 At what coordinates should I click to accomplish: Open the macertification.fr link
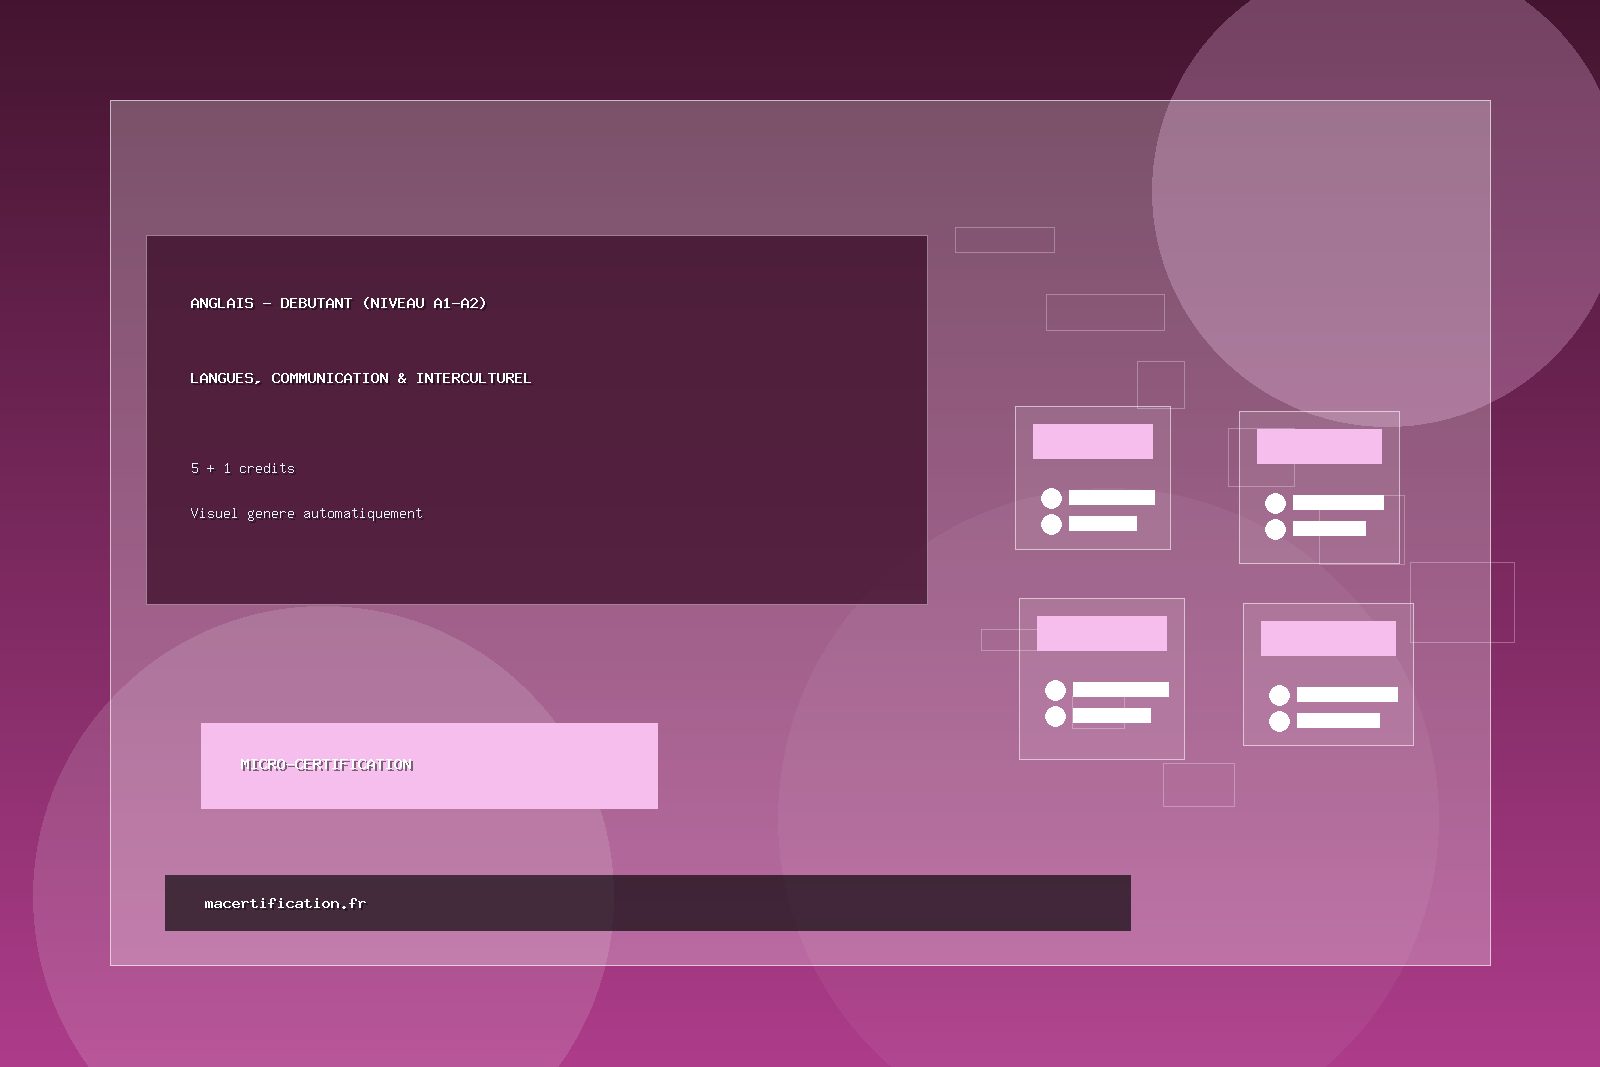(285, 903)
